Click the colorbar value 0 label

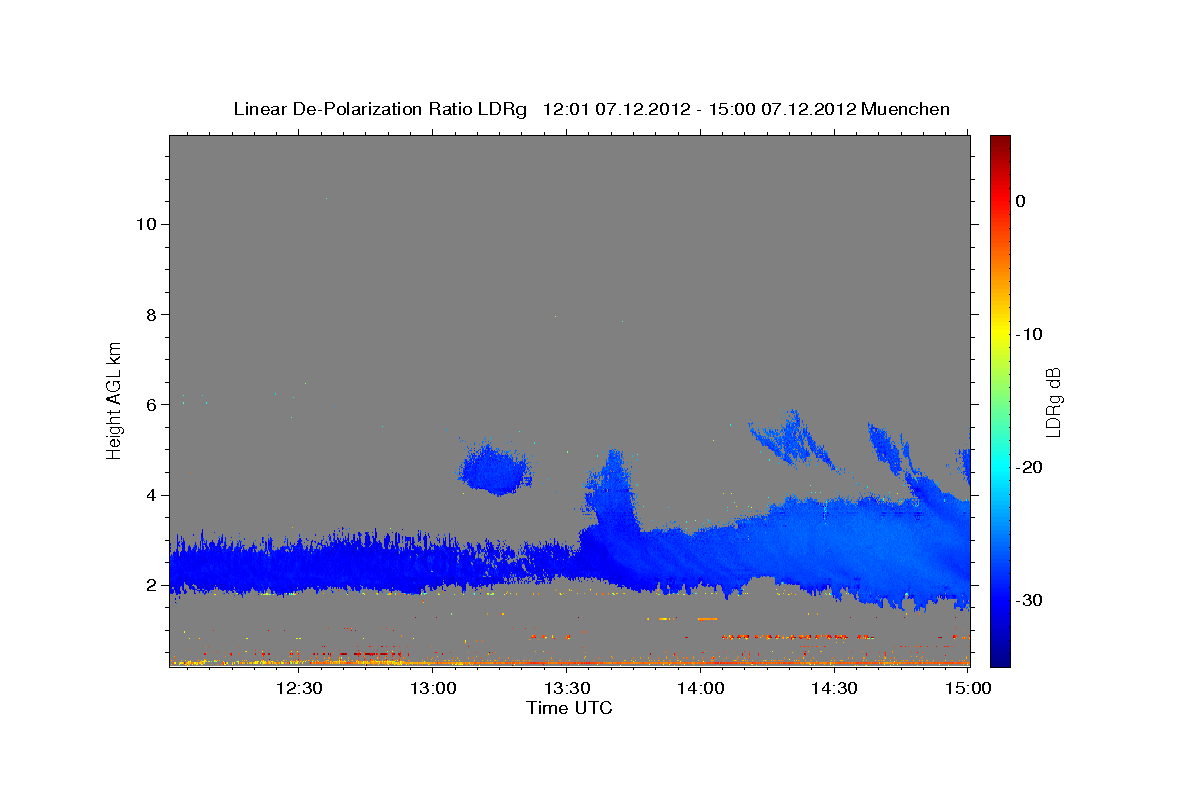tap(1021, 201)
